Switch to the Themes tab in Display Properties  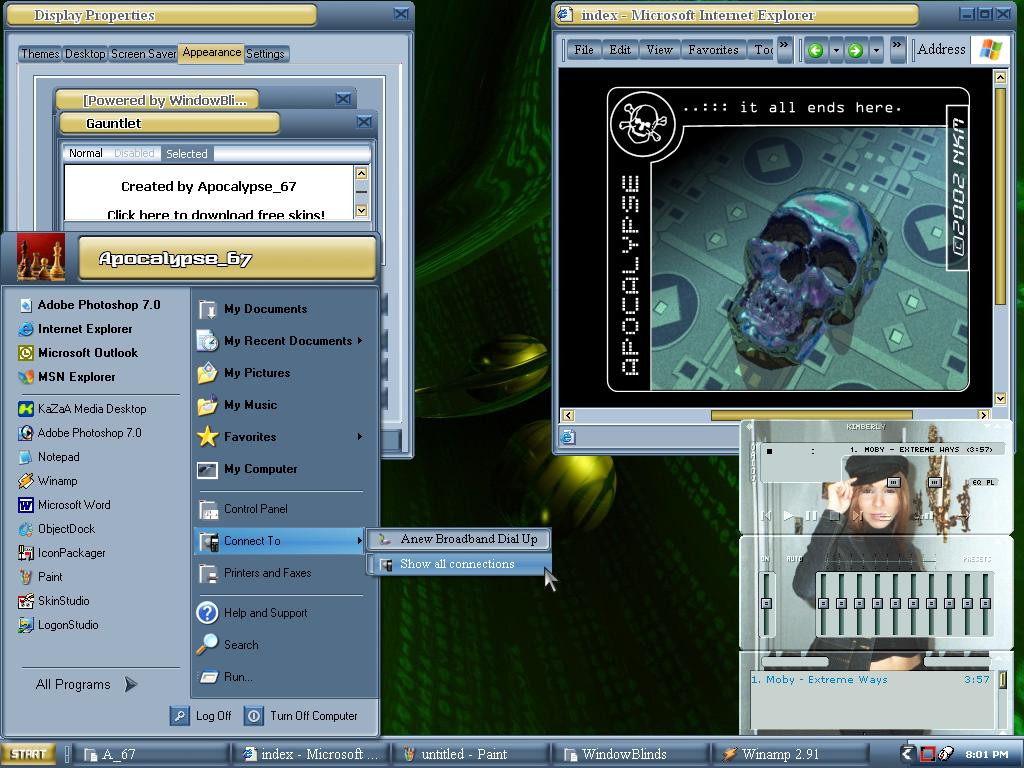(40, 54)
